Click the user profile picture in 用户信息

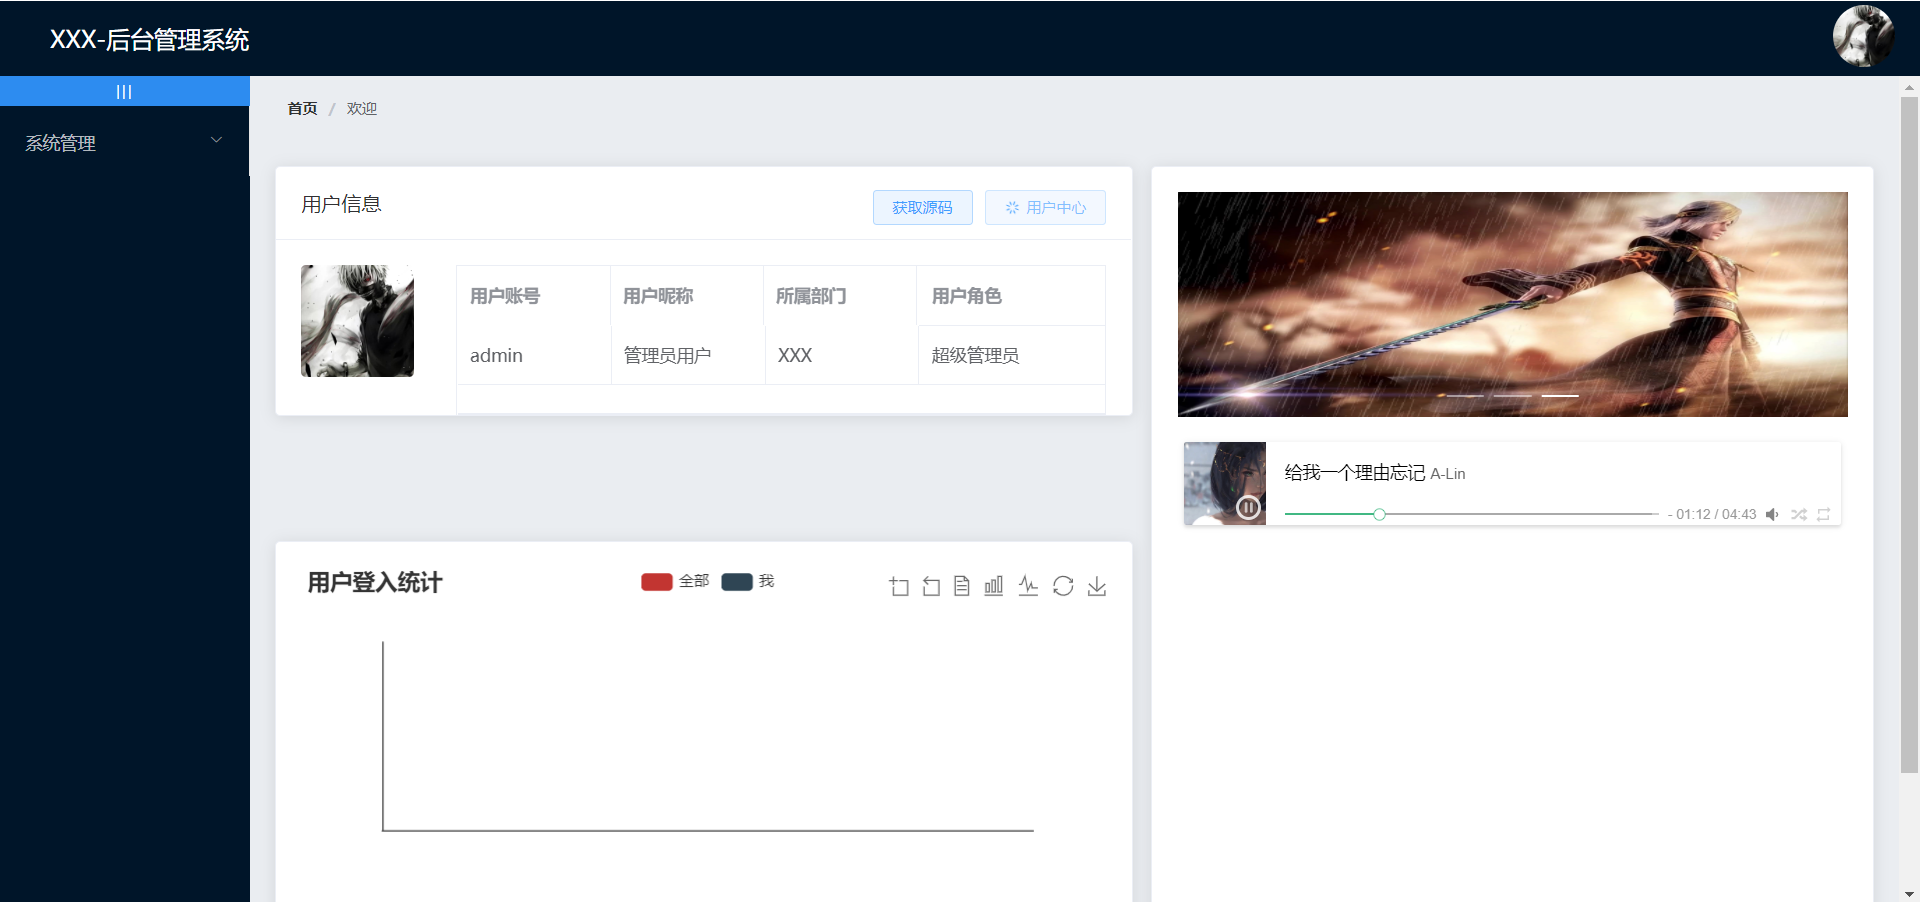(357, 321)
